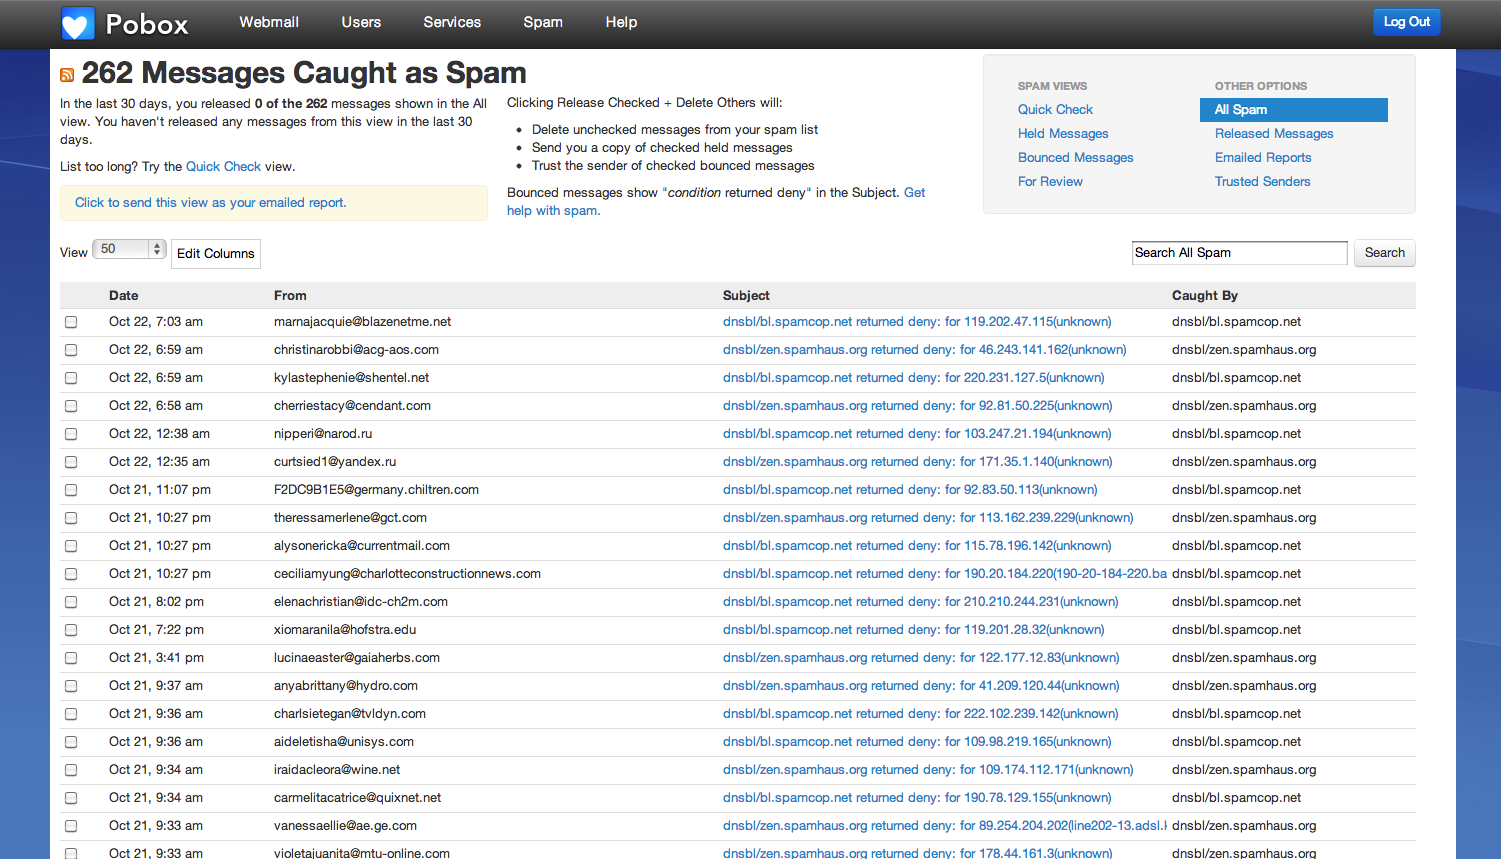
Task: Open subject for 113.162.239.229 message
Action: point(928,518)
